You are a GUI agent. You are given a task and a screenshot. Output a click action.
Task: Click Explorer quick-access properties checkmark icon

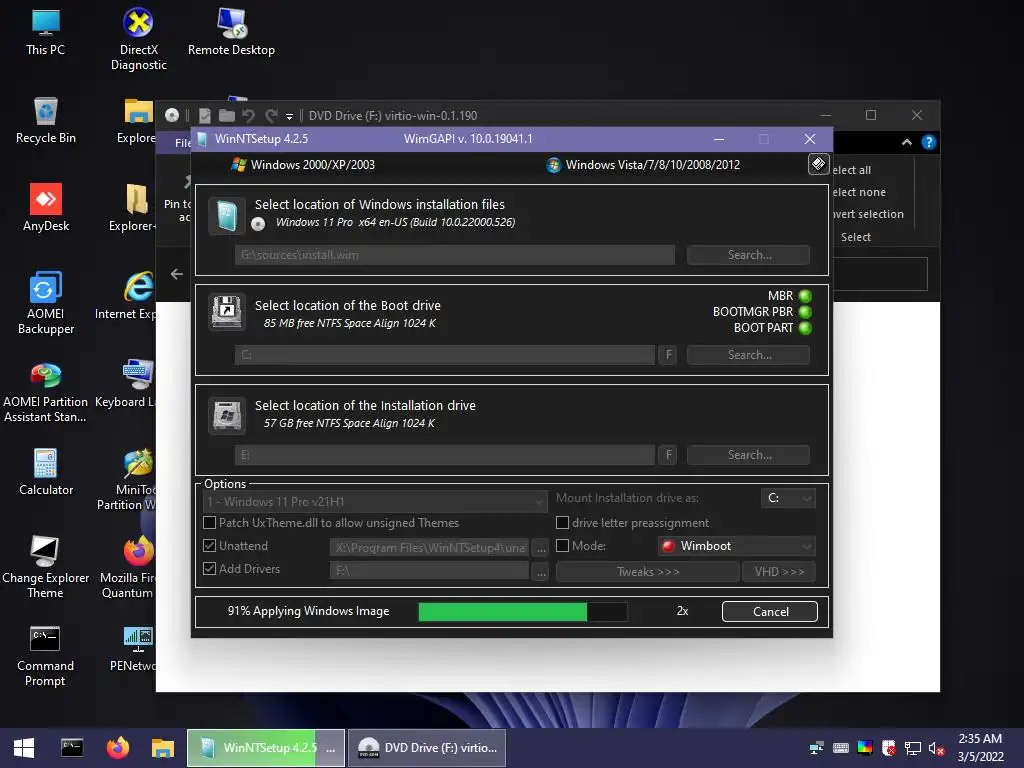click(x=205, y=116)
